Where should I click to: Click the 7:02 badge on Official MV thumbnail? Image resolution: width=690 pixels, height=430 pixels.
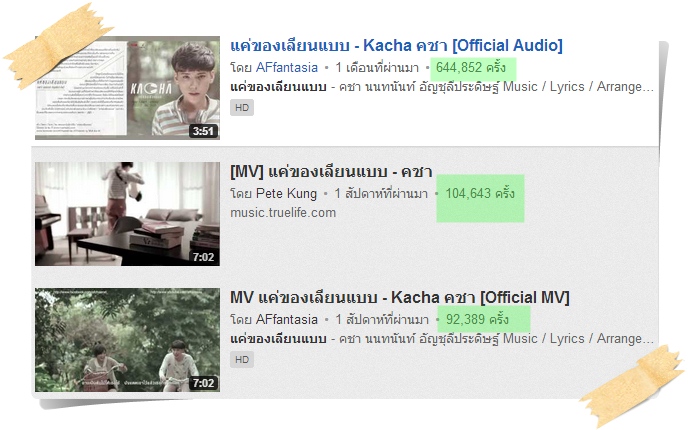203,383
